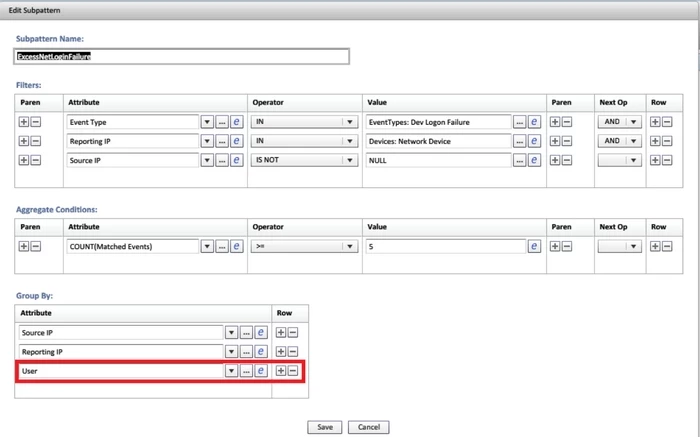The width and height of the screenshot is (700, 437).
Task: Open expression builder for Event Type attribute
Action: coord(237,122)
